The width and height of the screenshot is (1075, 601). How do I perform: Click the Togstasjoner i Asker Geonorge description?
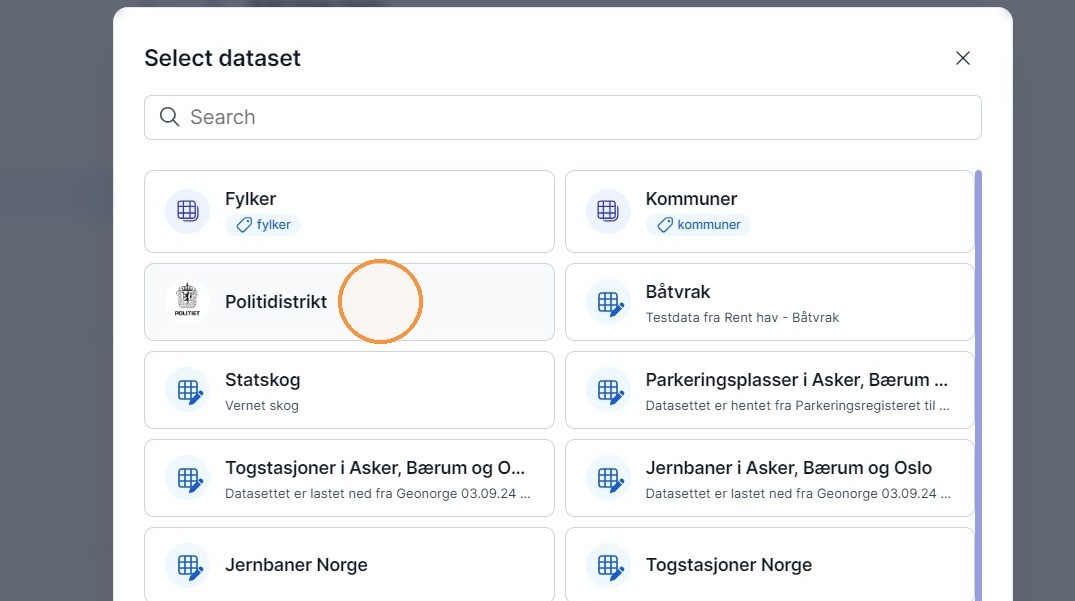click(377, 493)
